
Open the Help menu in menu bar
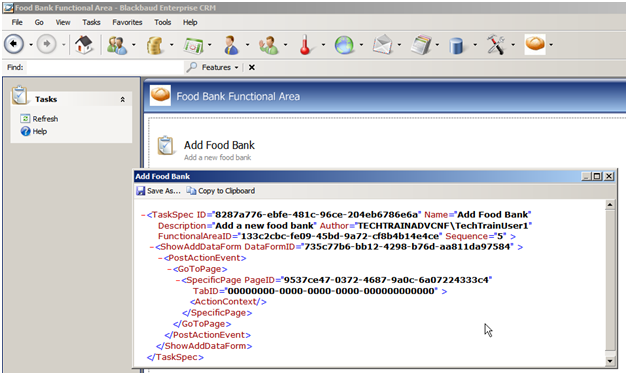pos(190,22)
